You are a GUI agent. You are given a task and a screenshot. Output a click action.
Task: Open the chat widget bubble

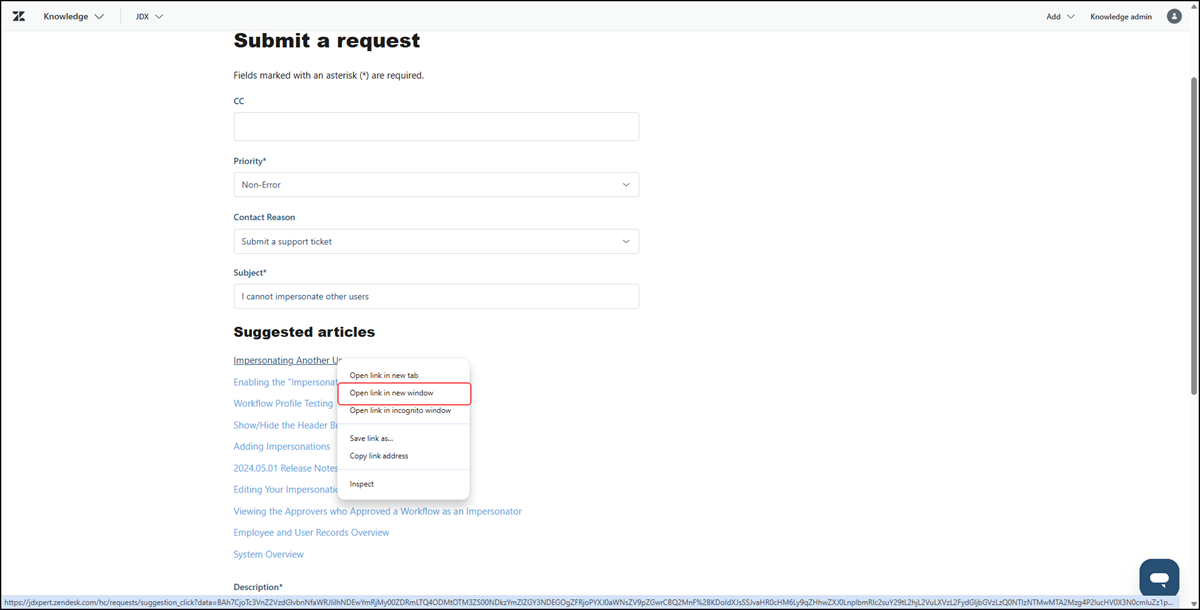(x=1159, y=578)
